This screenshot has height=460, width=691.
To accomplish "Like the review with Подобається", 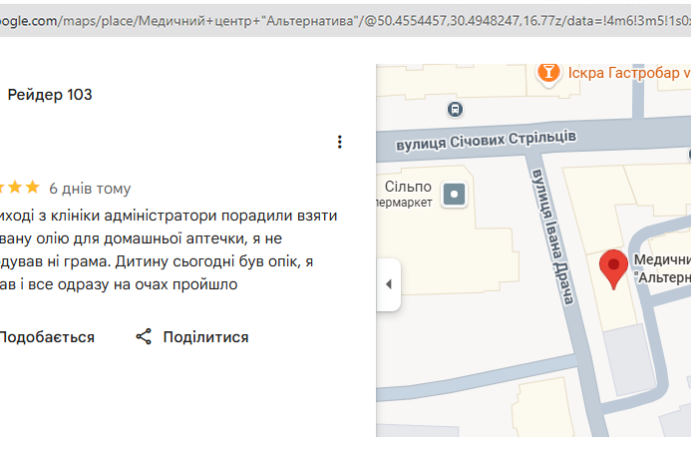I will coord(46,337).
